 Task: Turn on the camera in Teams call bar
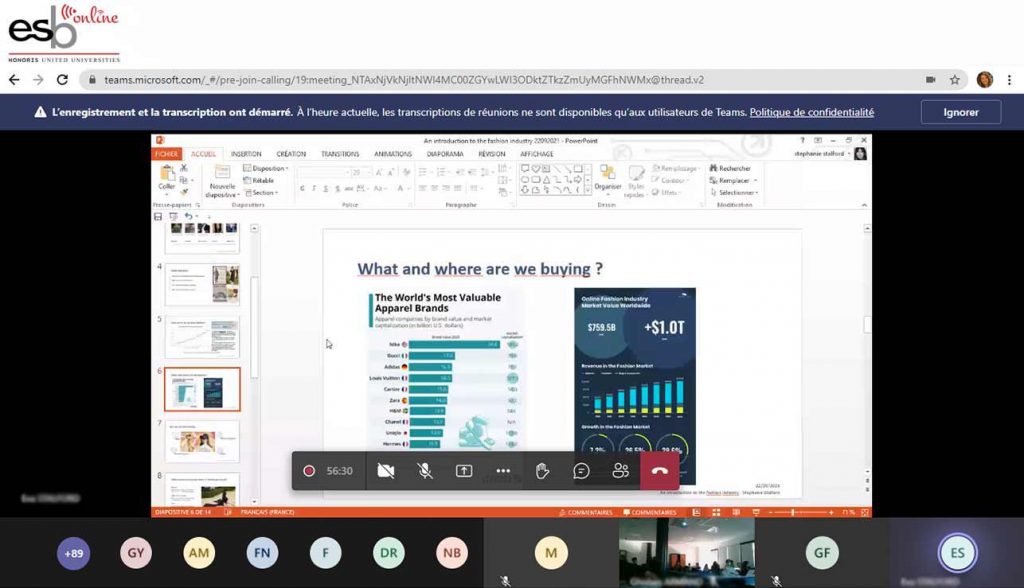pyautogui.click(x=385, y=470)
